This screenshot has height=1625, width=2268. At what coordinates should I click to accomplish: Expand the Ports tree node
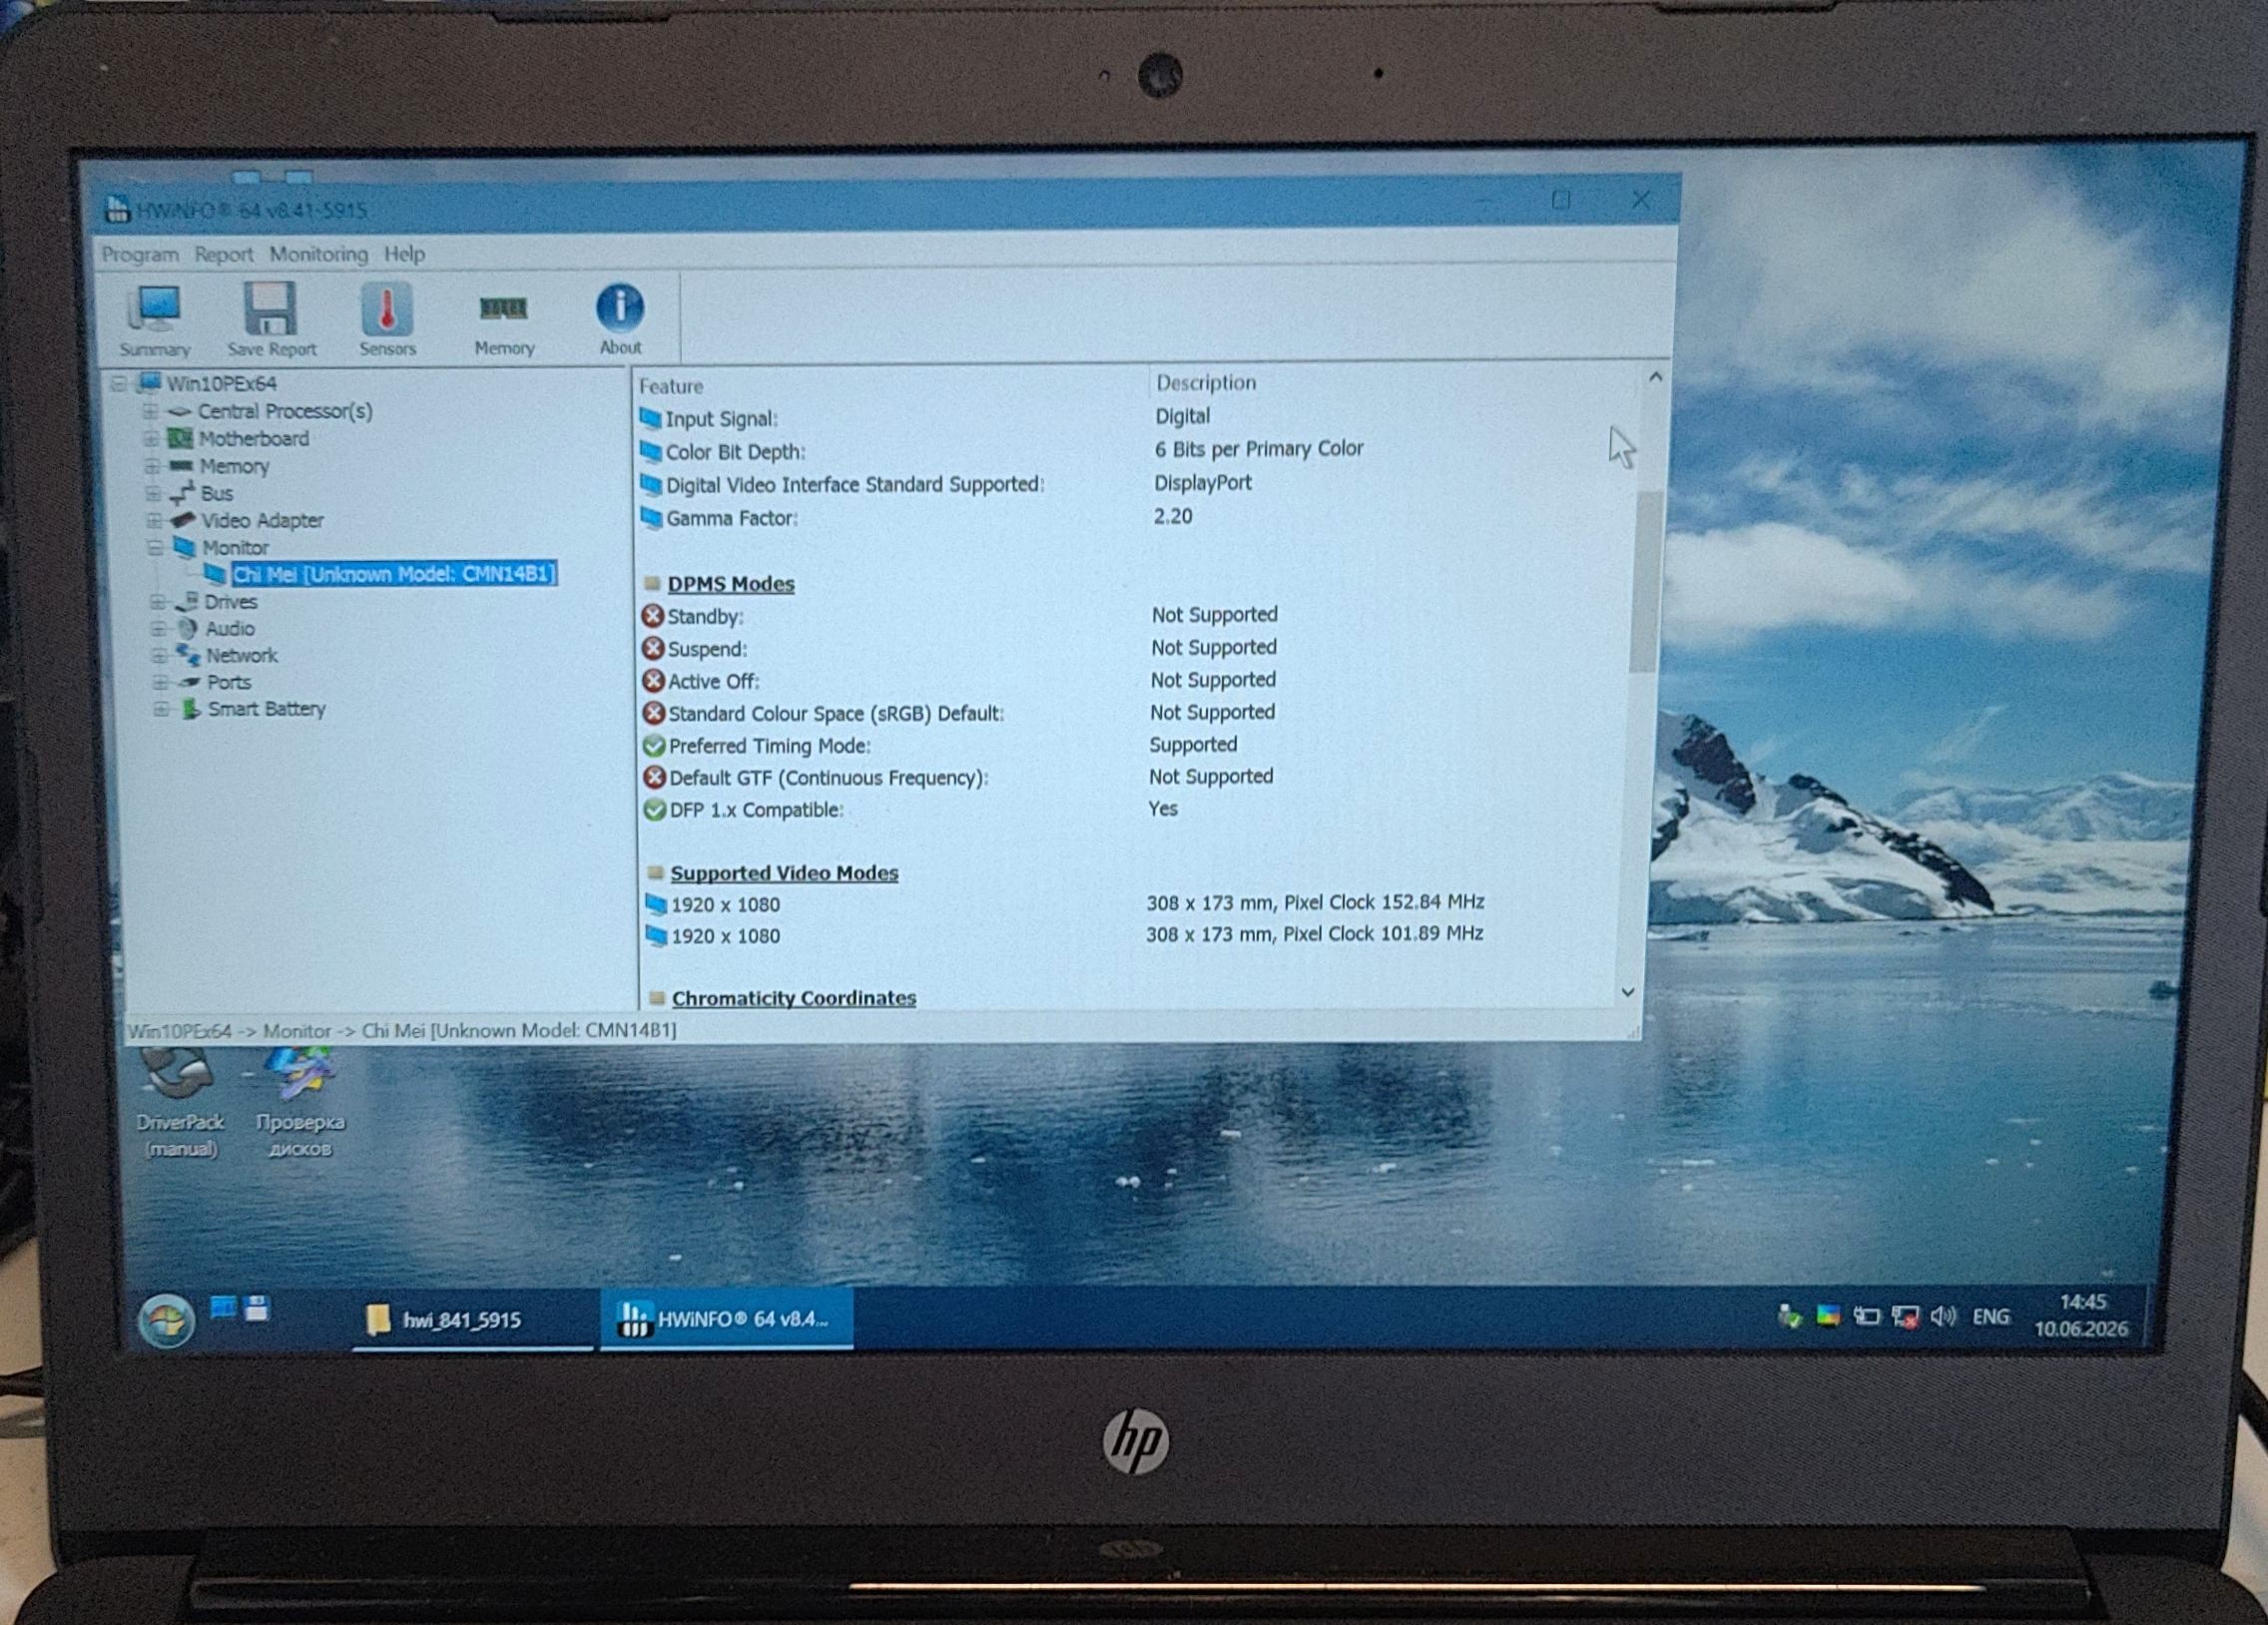click(x=160, y=682)
